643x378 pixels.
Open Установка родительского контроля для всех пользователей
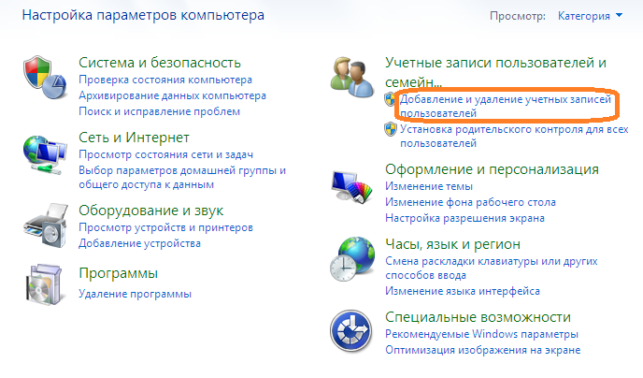point(514,136)
